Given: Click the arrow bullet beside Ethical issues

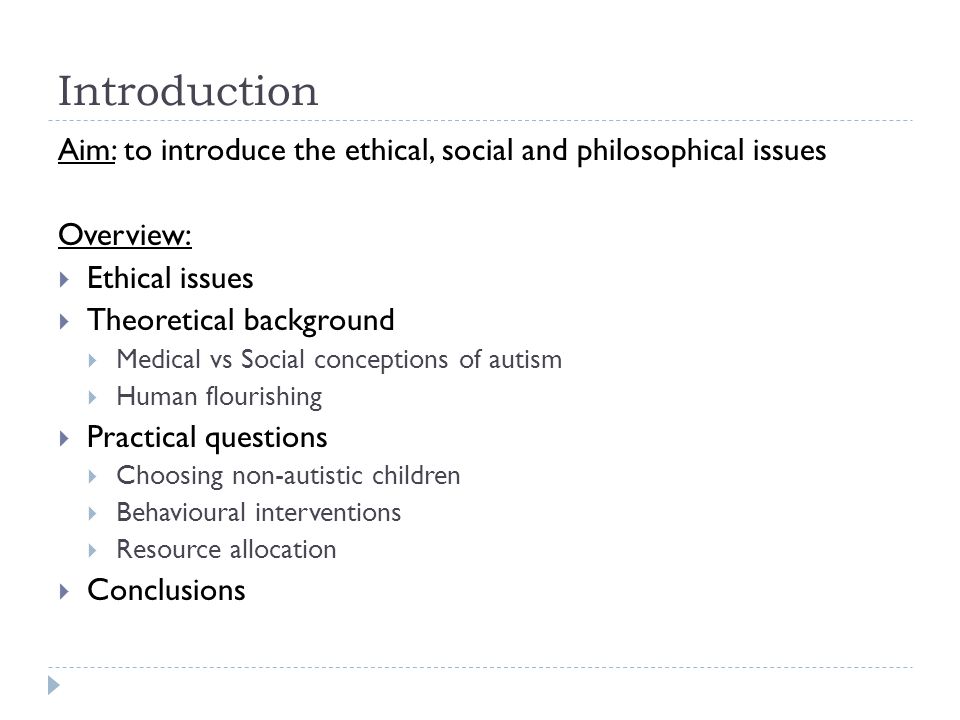Looking at the screenshot, I should [x=64, y=280].
